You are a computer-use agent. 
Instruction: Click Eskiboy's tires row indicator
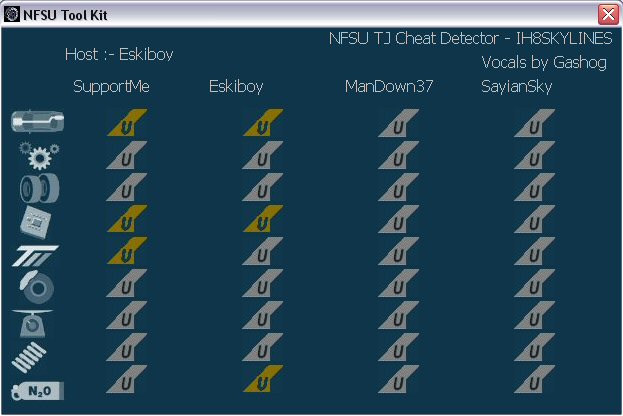(263, 187)
